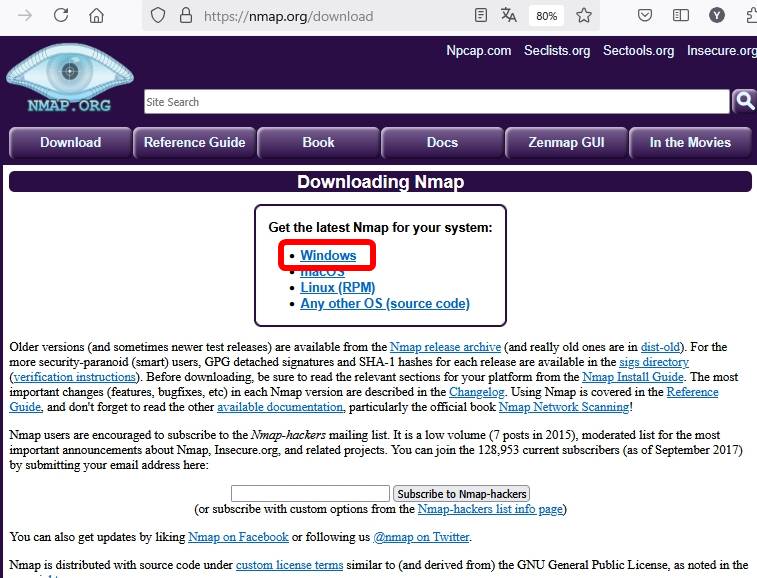Image resolution: width=757 pixels, height=578 pixels.
Task: Click 'Get the latest Nmap for your system:' text
Action: [380, 227]
